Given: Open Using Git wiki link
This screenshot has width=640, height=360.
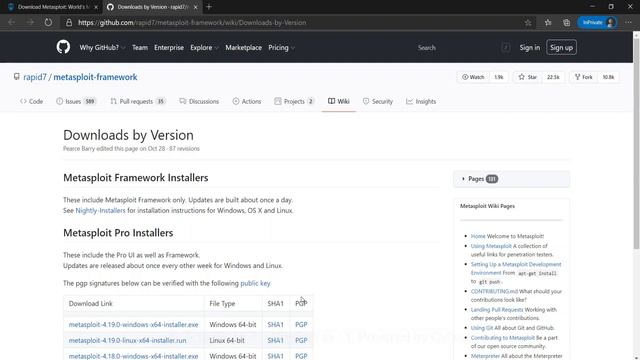Looking at the screenshot, I should tap(482, 328).
